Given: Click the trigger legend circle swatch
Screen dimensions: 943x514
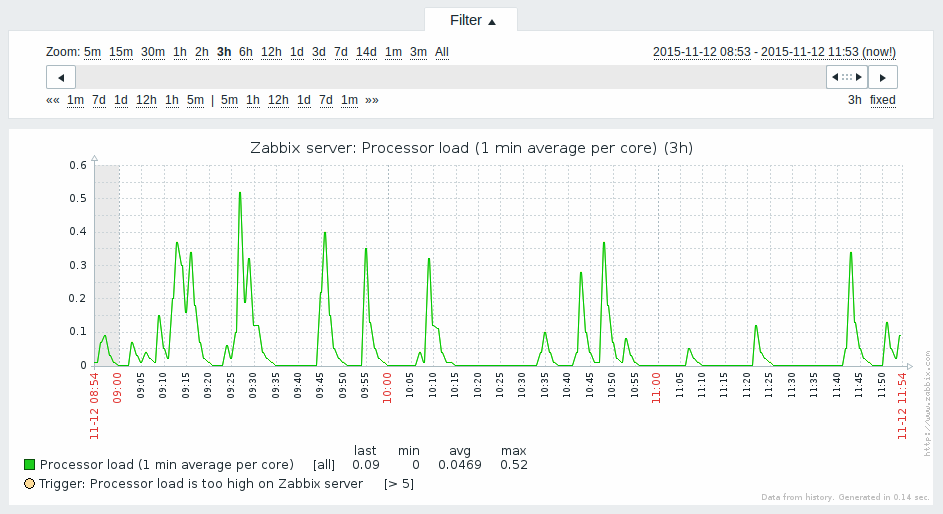Looking at the screenshot, I should coord(29,483).
